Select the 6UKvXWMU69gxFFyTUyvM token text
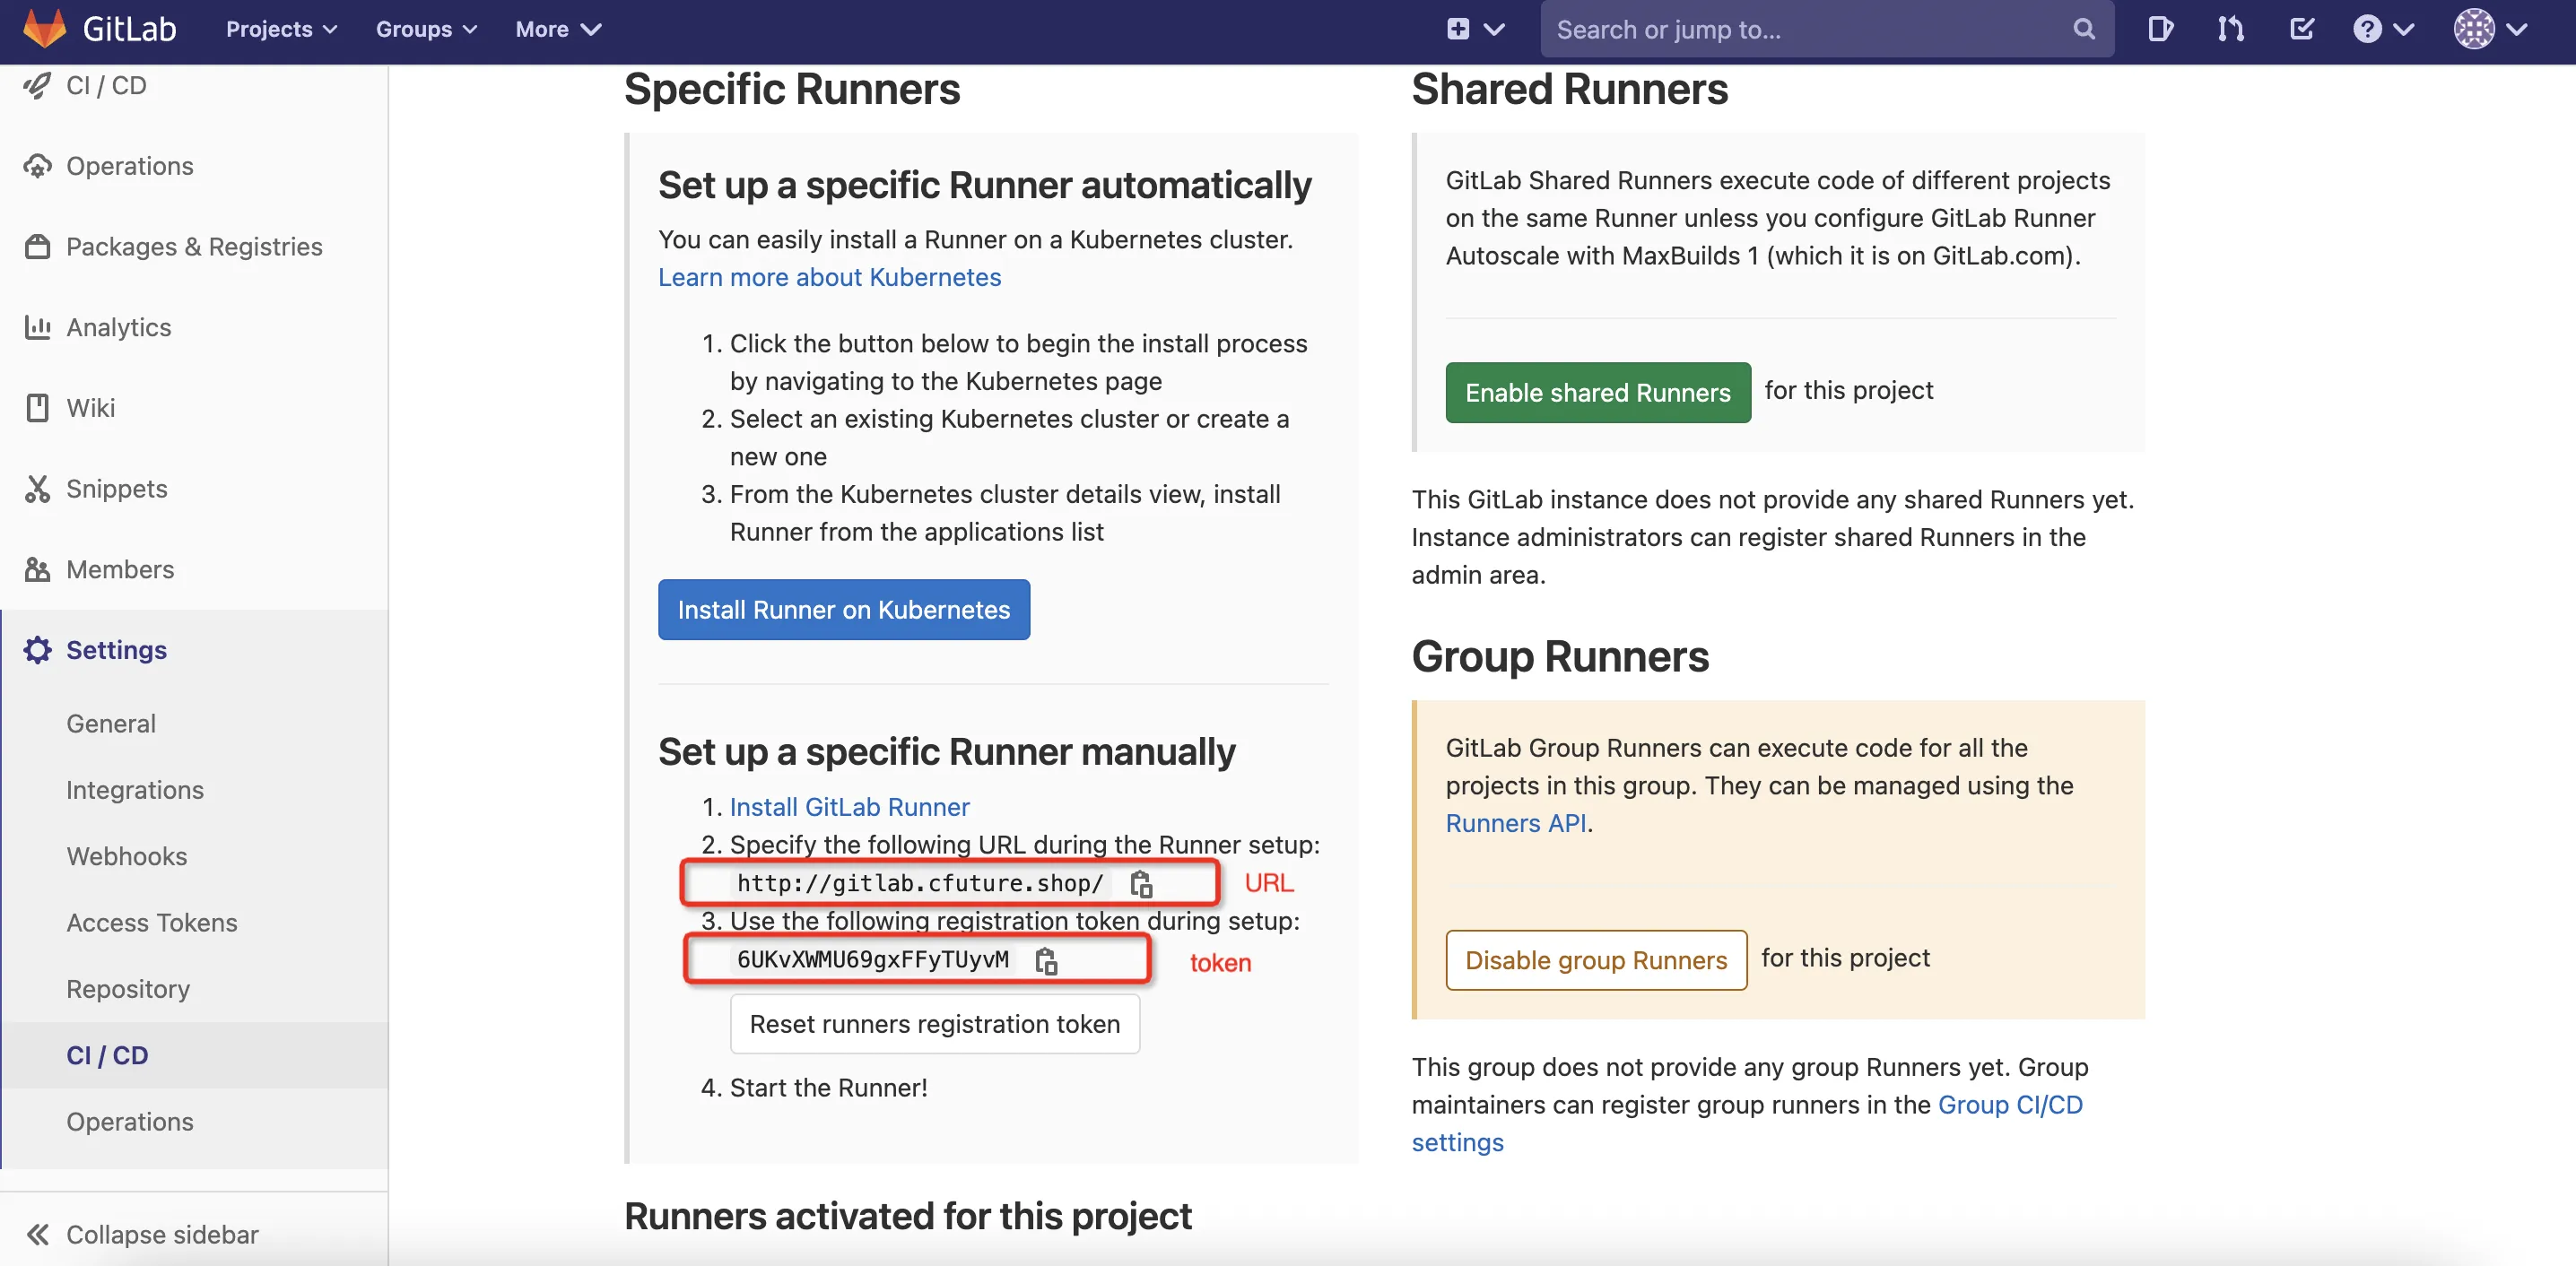 point(872,960)
